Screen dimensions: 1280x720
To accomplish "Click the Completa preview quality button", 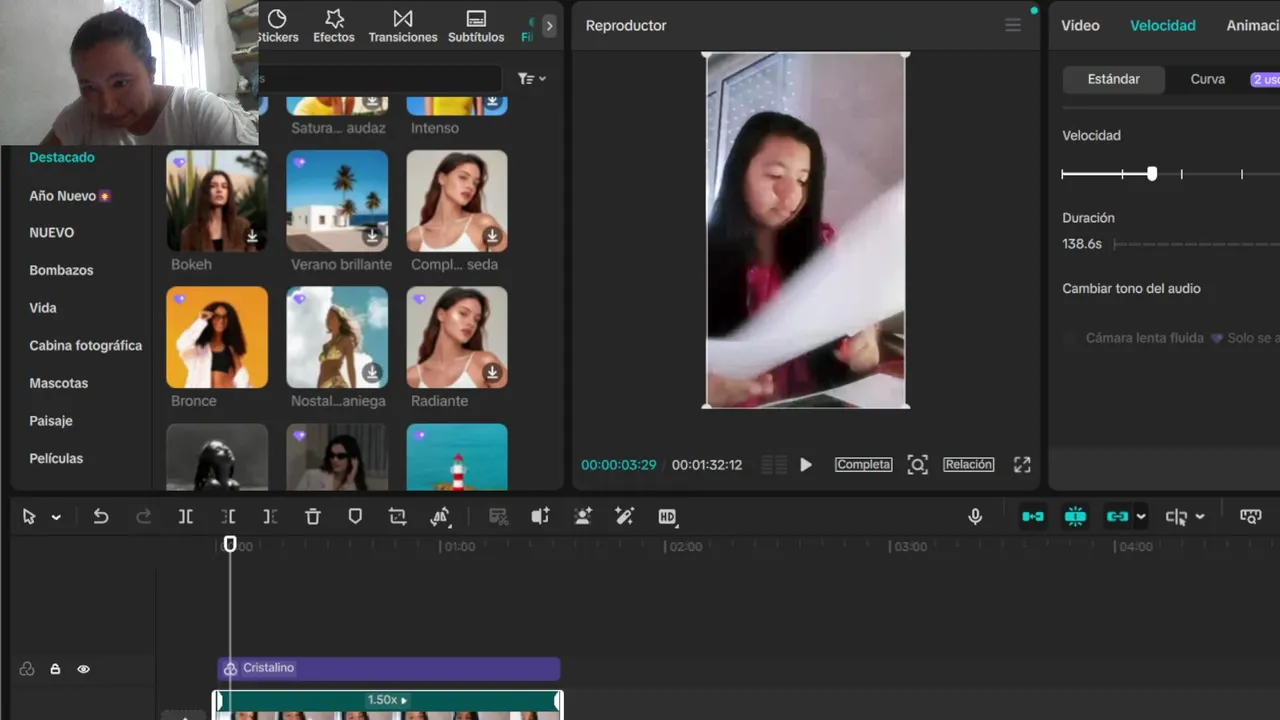I will 864,465.
